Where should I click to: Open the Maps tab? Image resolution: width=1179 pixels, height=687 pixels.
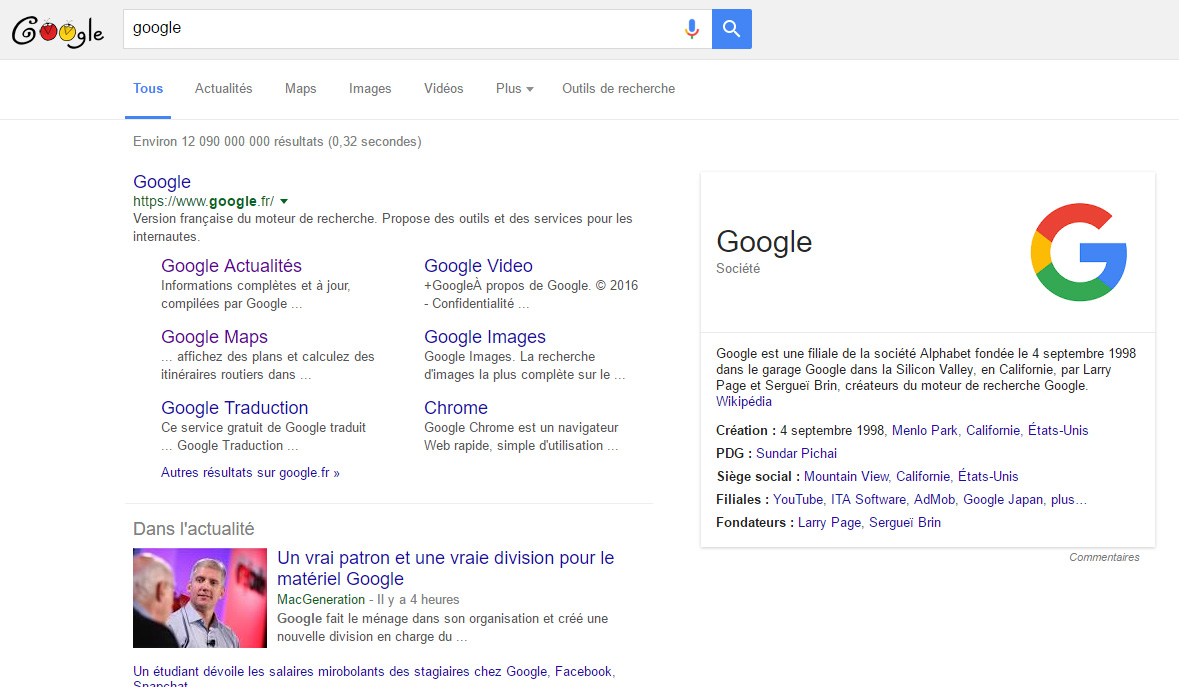point(301,89)
